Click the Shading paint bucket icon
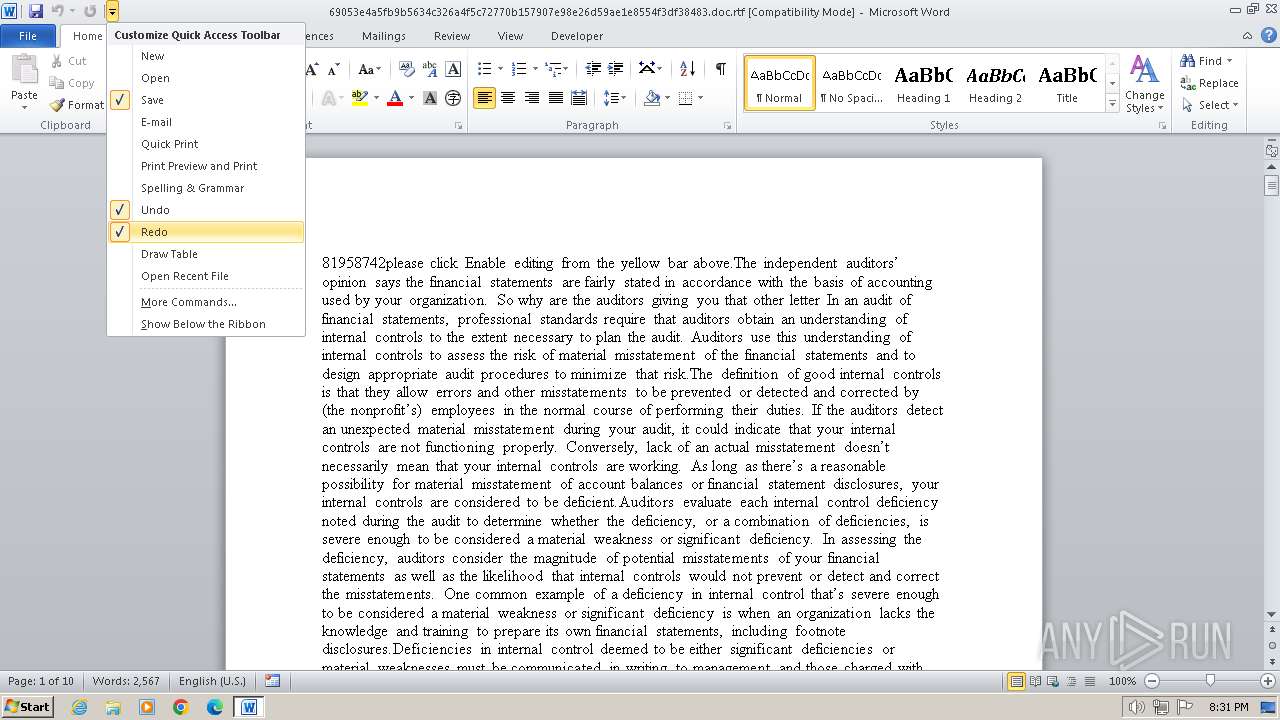This screenshot has width=1280, height=720. pyautogui.click(x=651, y=98)
